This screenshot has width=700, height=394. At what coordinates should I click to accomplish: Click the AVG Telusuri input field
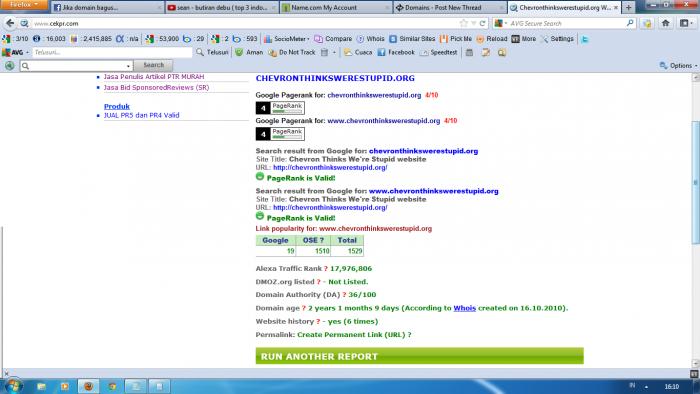(x=112, y=52)
